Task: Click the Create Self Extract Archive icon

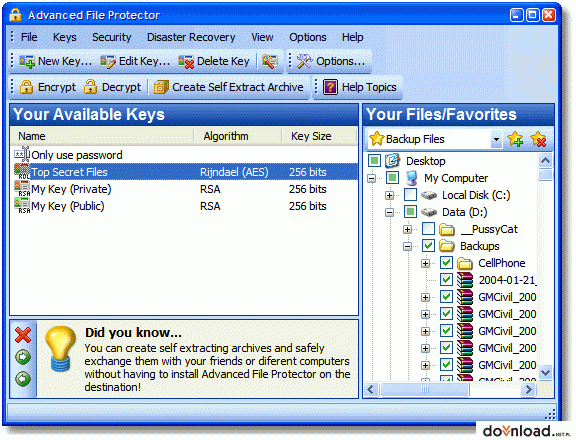Action: 161,87
